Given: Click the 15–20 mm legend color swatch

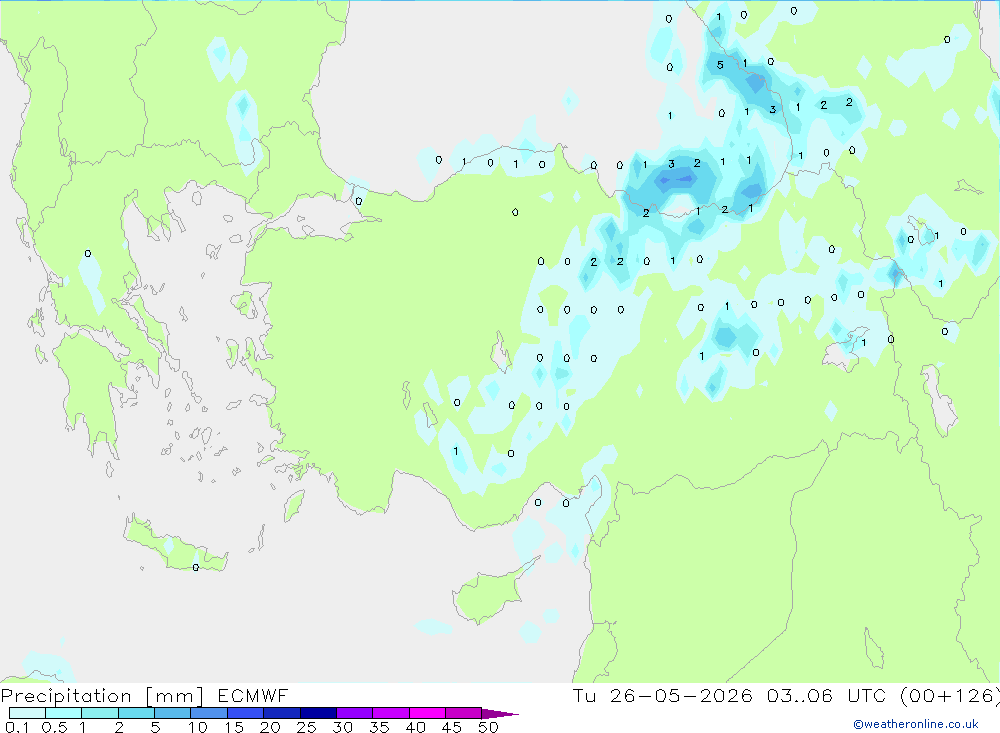Looking at the screenshot, I should [246, 713].
